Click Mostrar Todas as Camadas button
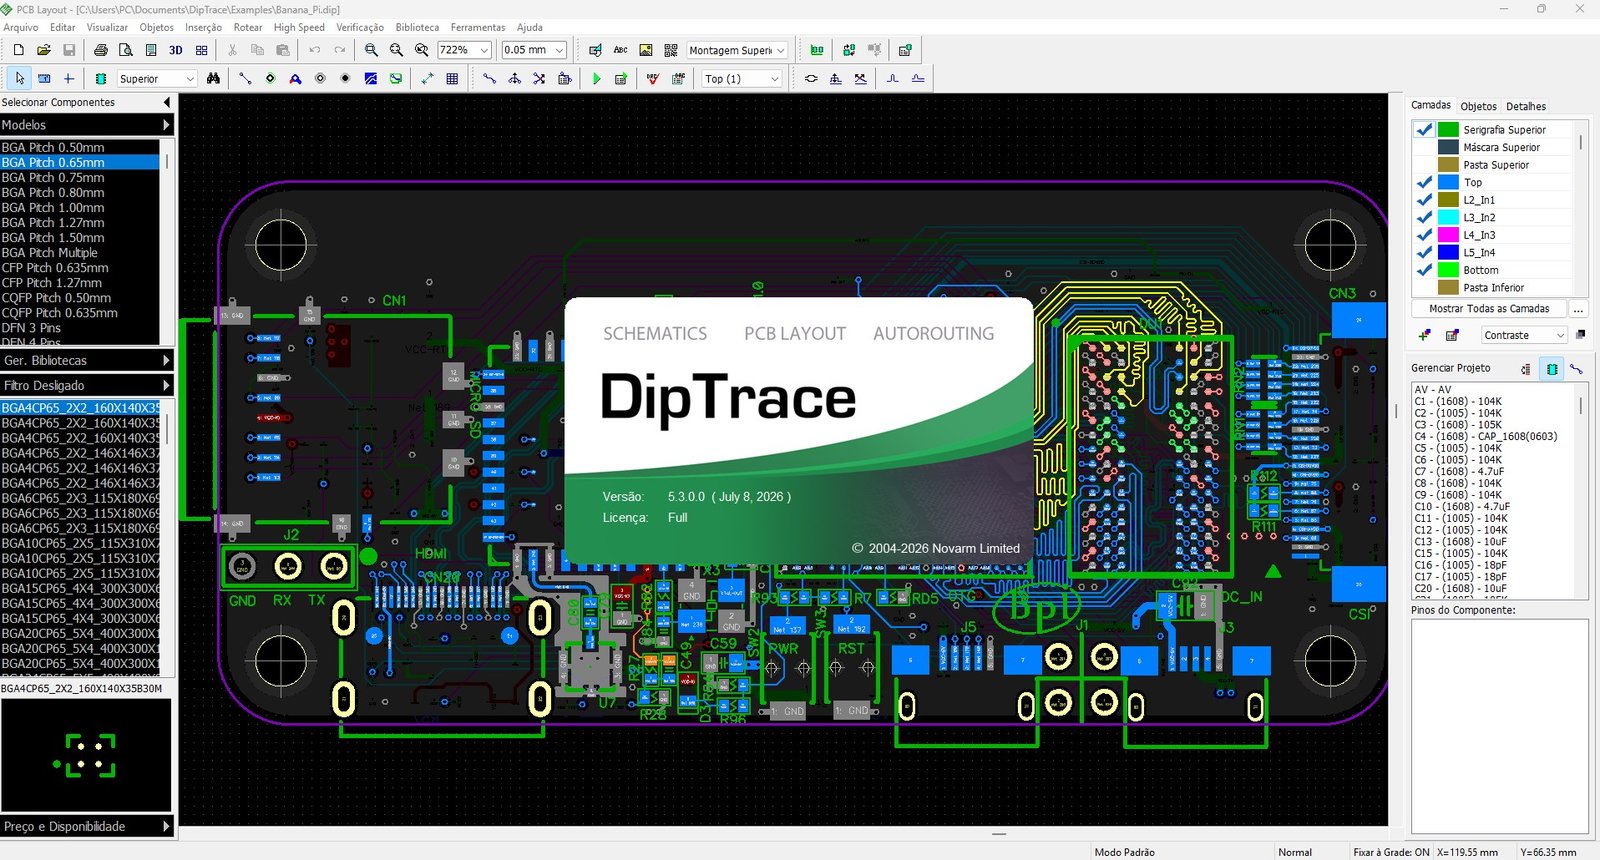Viewport: 1600px width, 860px height. click(1488, 309)
